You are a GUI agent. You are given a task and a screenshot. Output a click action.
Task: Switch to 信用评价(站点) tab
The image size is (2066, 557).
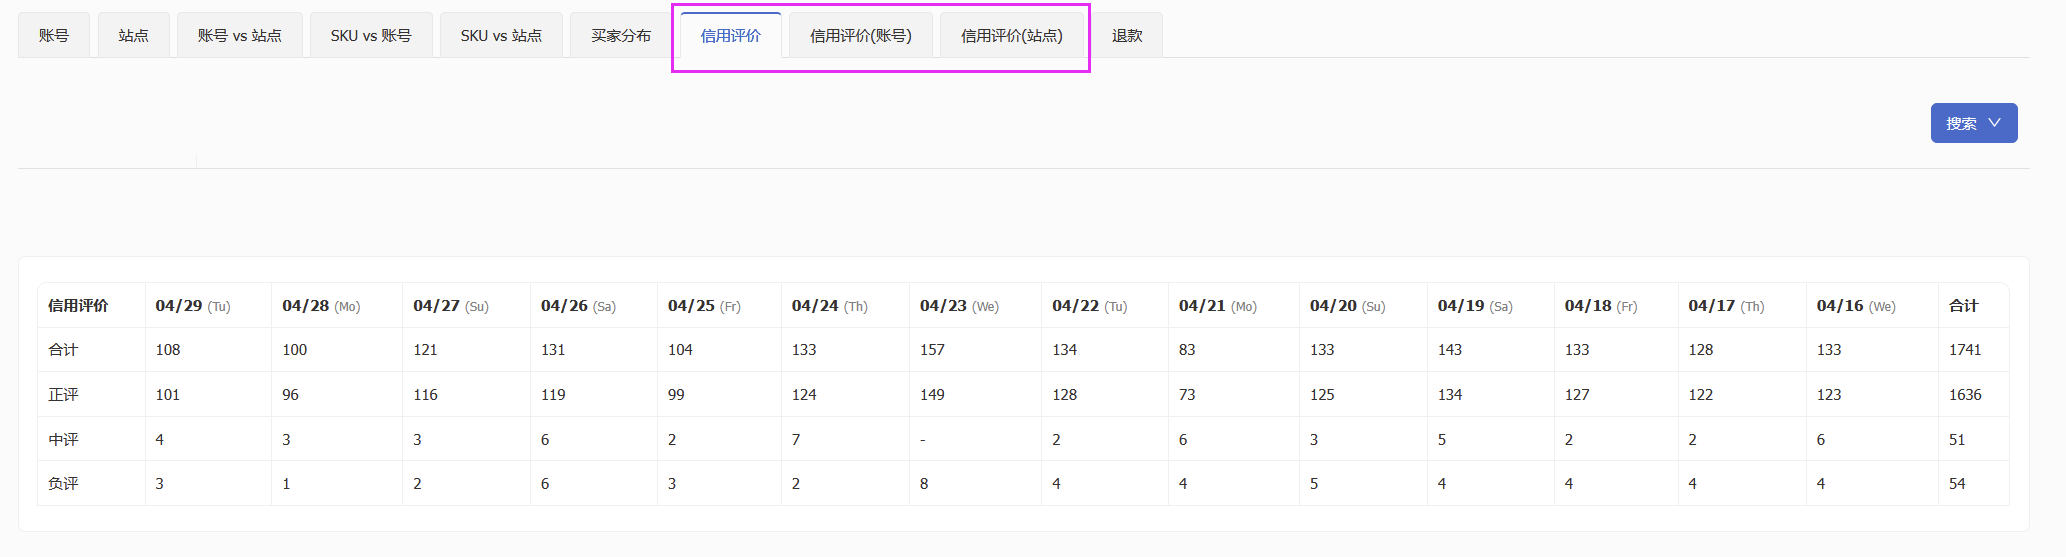1012,35
